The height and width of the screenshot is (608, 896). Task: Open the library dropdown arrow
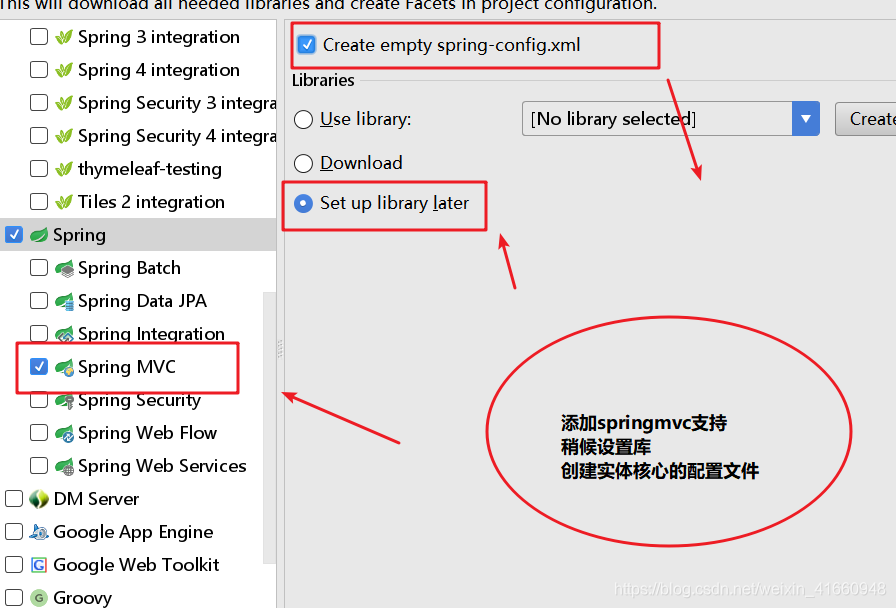pyautogui.click(x=806, y=119)
